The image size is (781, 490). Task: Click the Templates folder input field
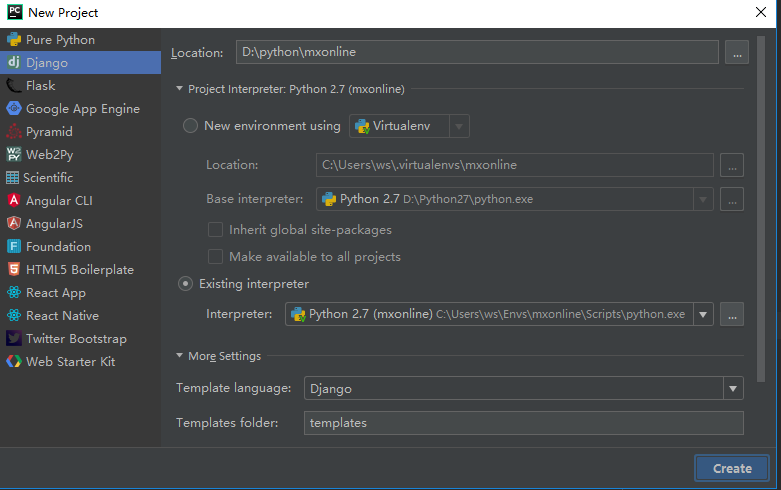point(523,423)
